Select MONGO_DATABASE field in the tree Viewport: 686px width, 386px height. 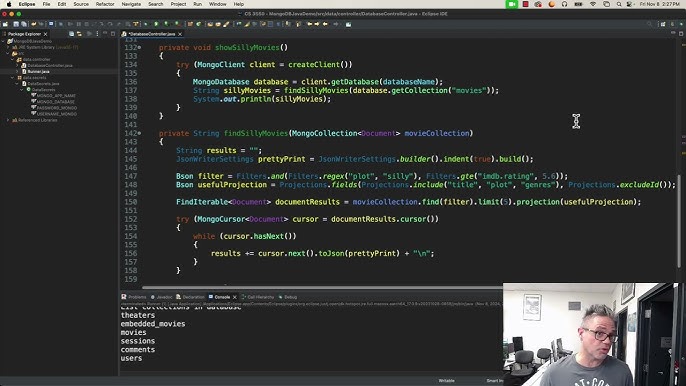pos(56,102)
